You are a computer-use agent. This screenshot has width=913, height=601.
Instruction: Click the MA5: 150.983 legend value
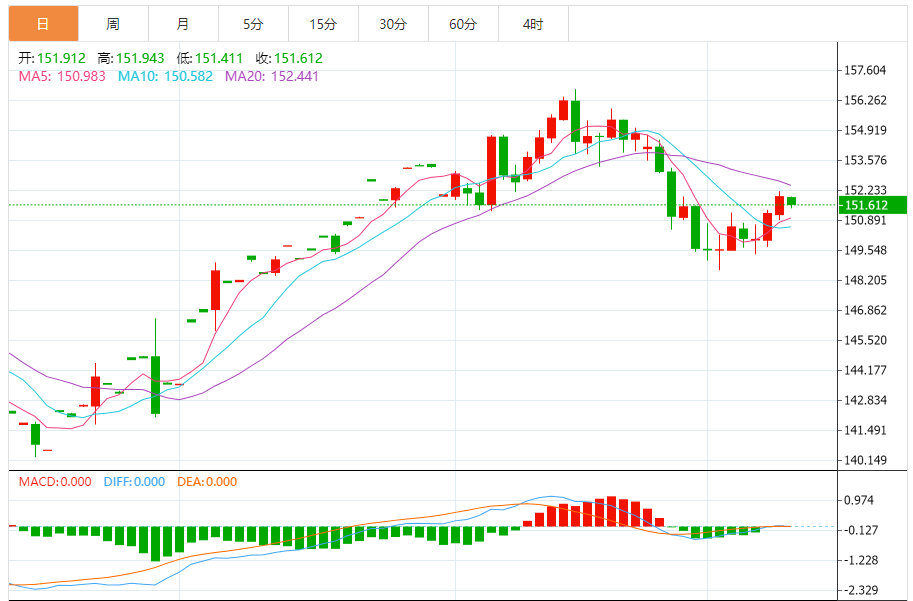tap(62, 76)
